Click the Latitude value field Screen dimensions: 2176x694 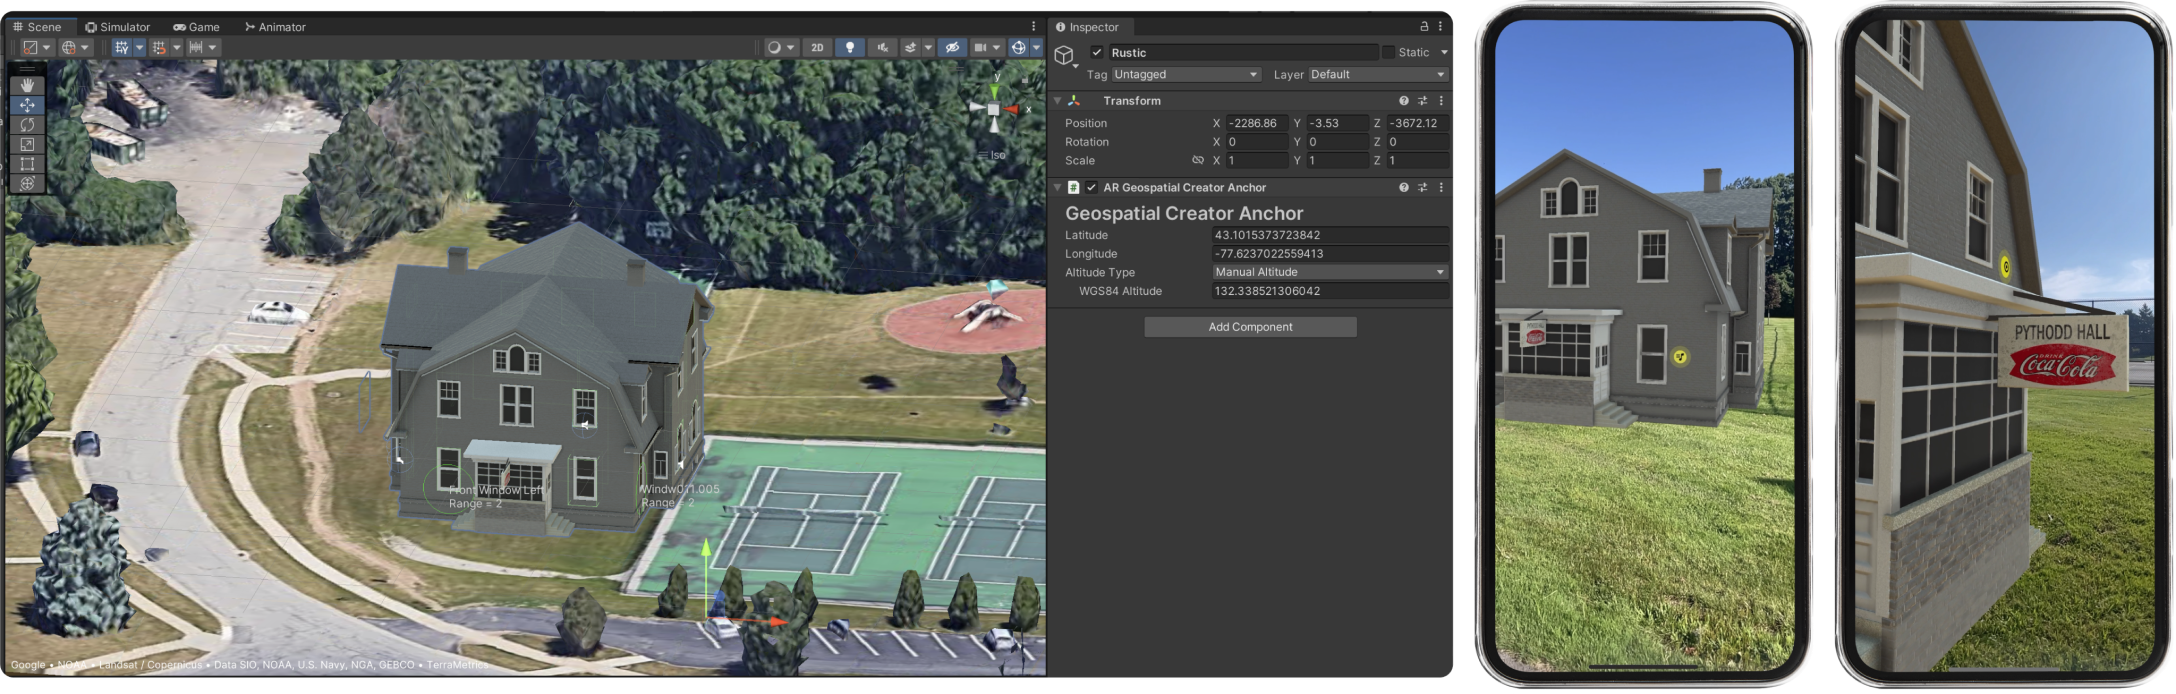click(1330, 235)
